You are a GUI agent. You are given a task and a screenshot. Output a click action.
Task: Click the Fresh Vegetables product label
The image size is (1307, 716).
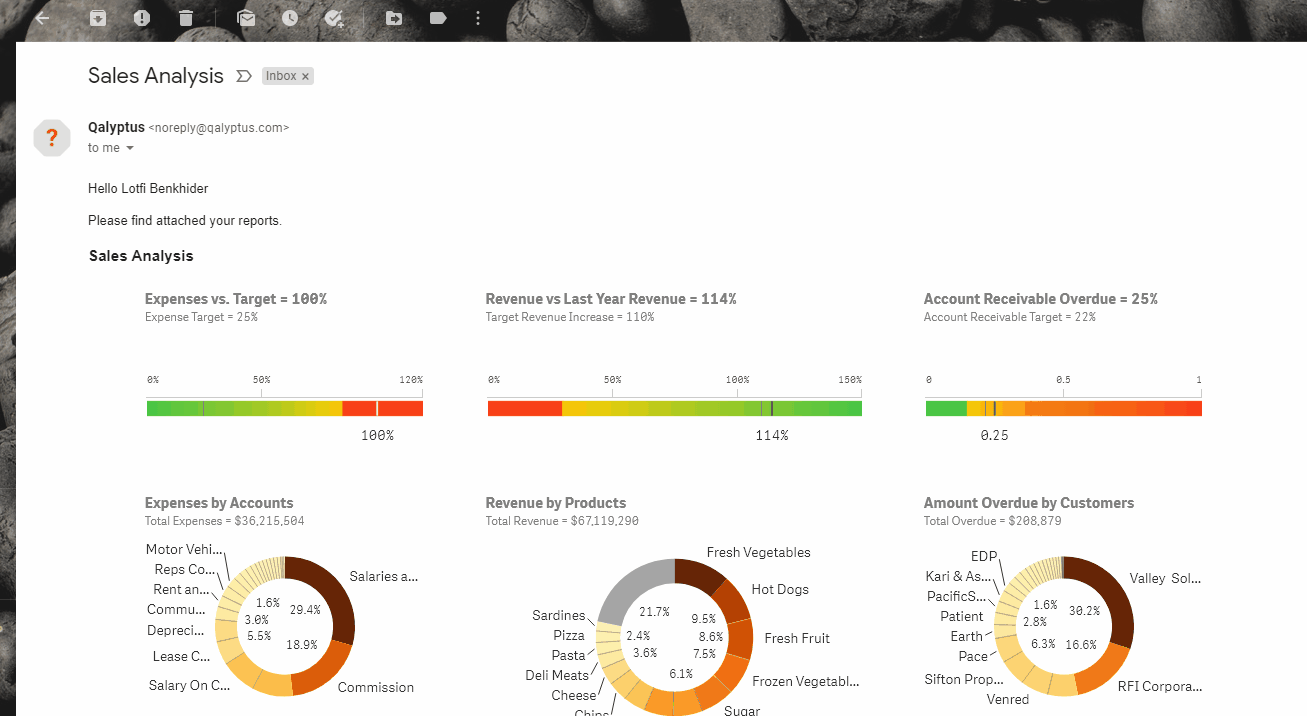click(x=759, y=552)
